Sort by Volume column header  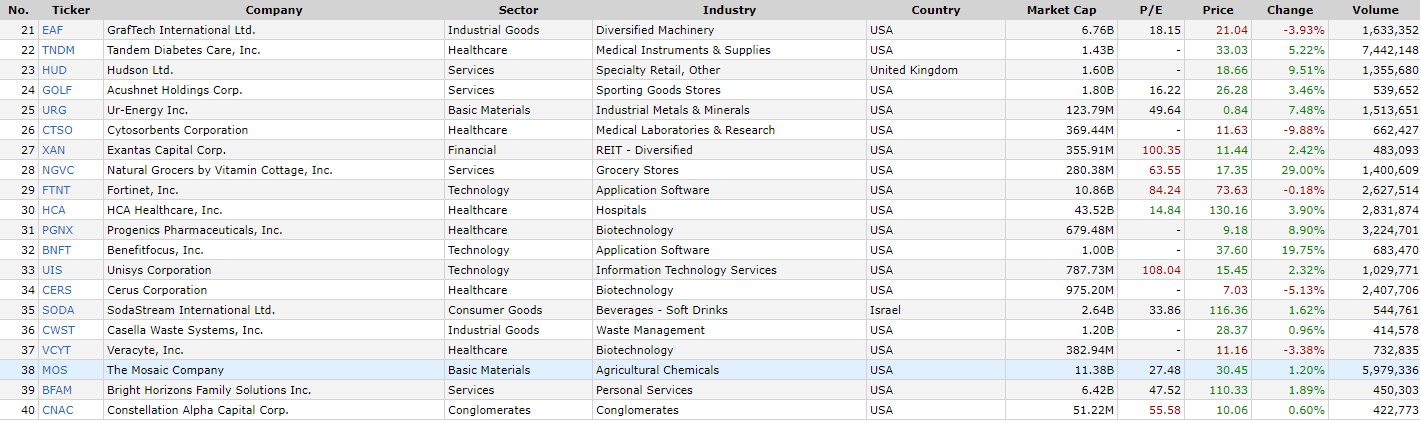[1375, 10]
